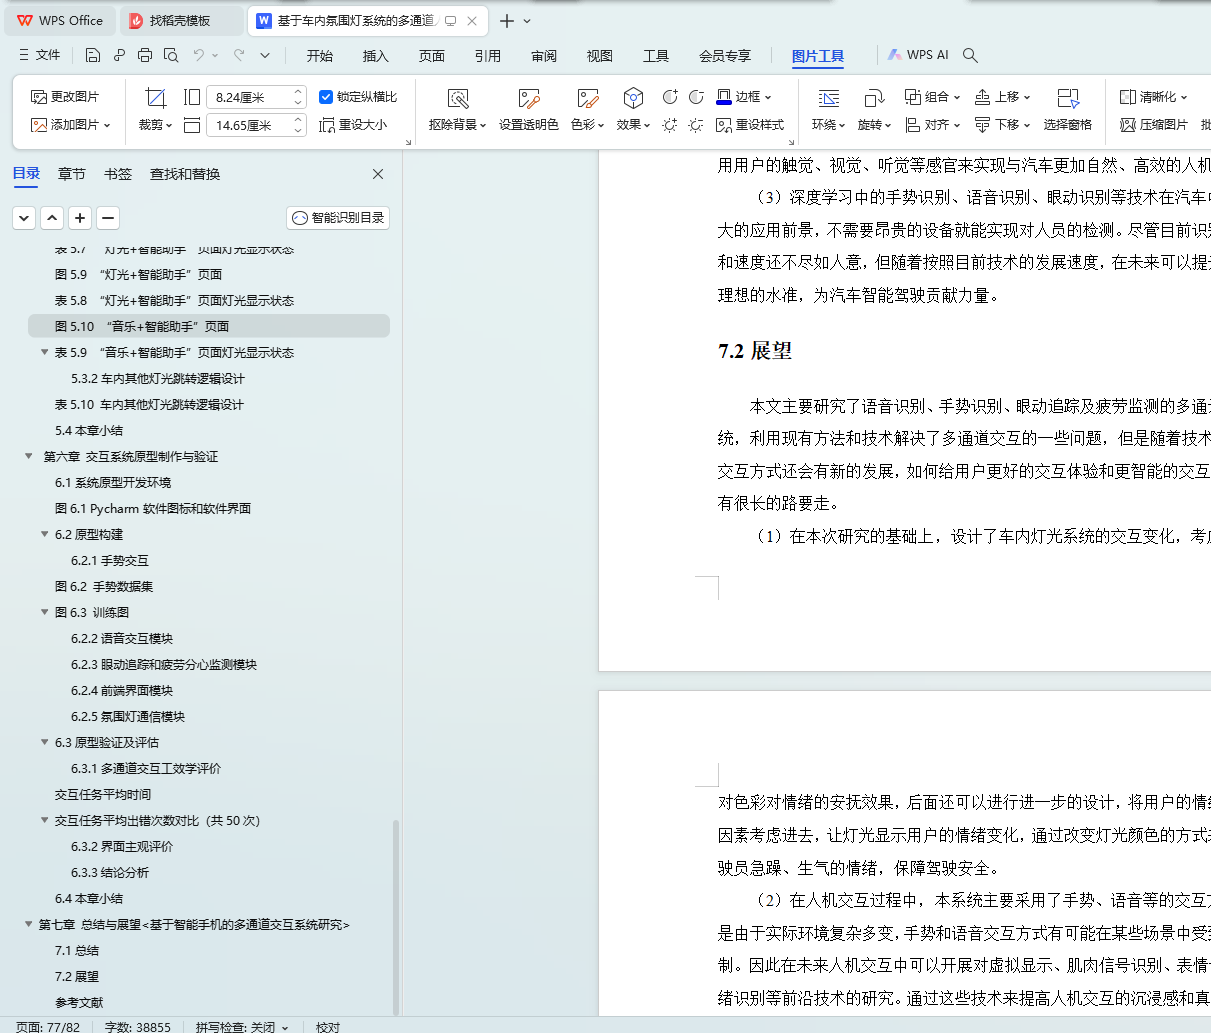Click increase contrast icon
The height and width of the screenshot is (1033, 1211).
click(x=670, y=97)
